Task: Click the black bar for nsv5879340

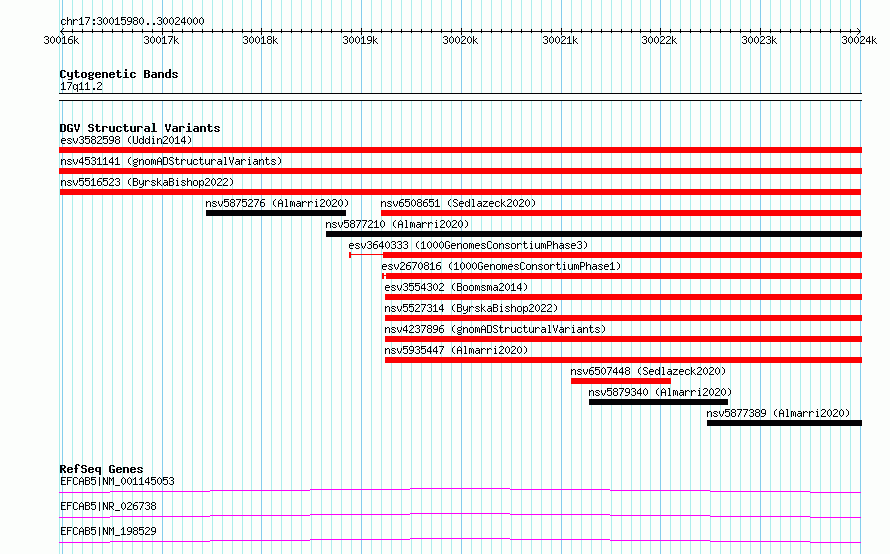Action: click(x=658, y=402)
